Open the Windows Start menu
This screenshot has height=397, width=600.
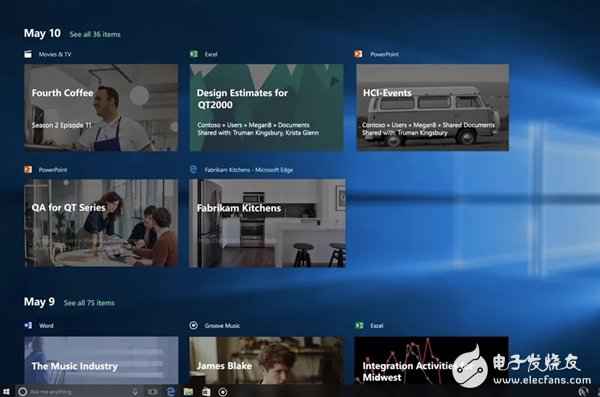[x=6, y=392]
